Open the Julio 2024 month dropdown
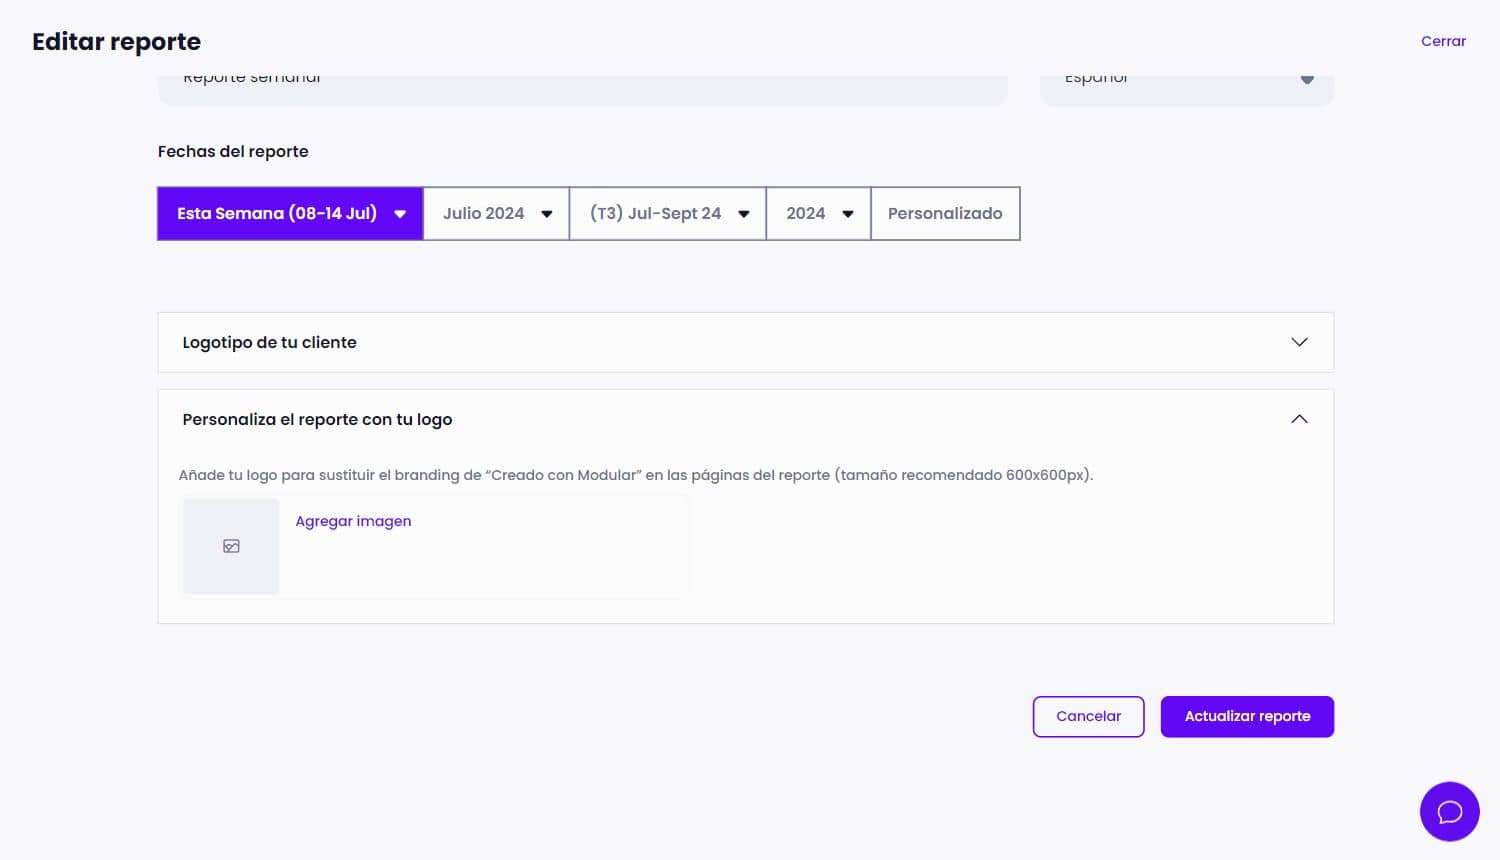The height and width of the screenshot is (860, 1500). click(497, 213)
